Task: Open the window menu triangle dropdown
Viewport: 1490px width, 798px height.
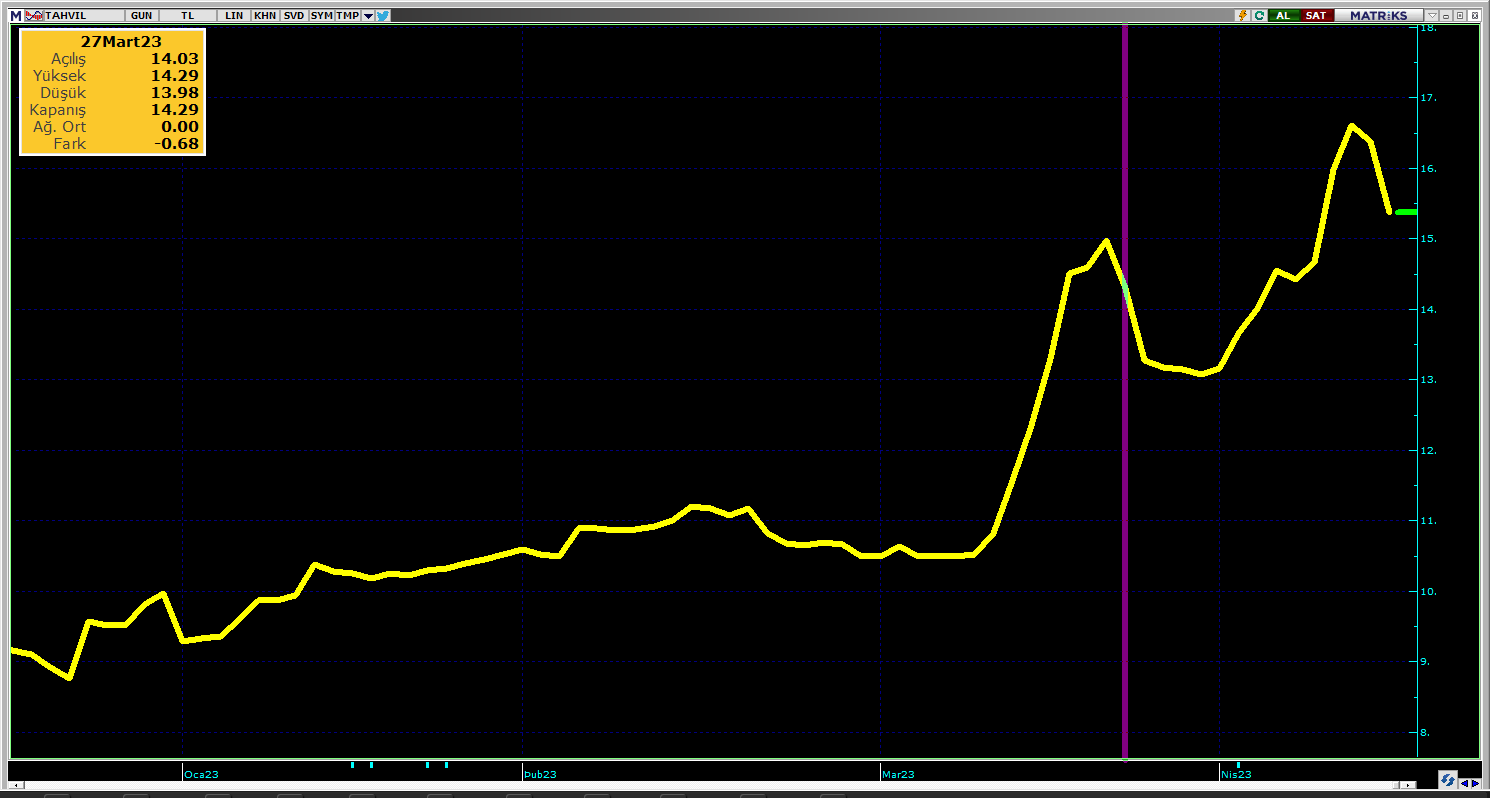Action: click(1432, 16)
